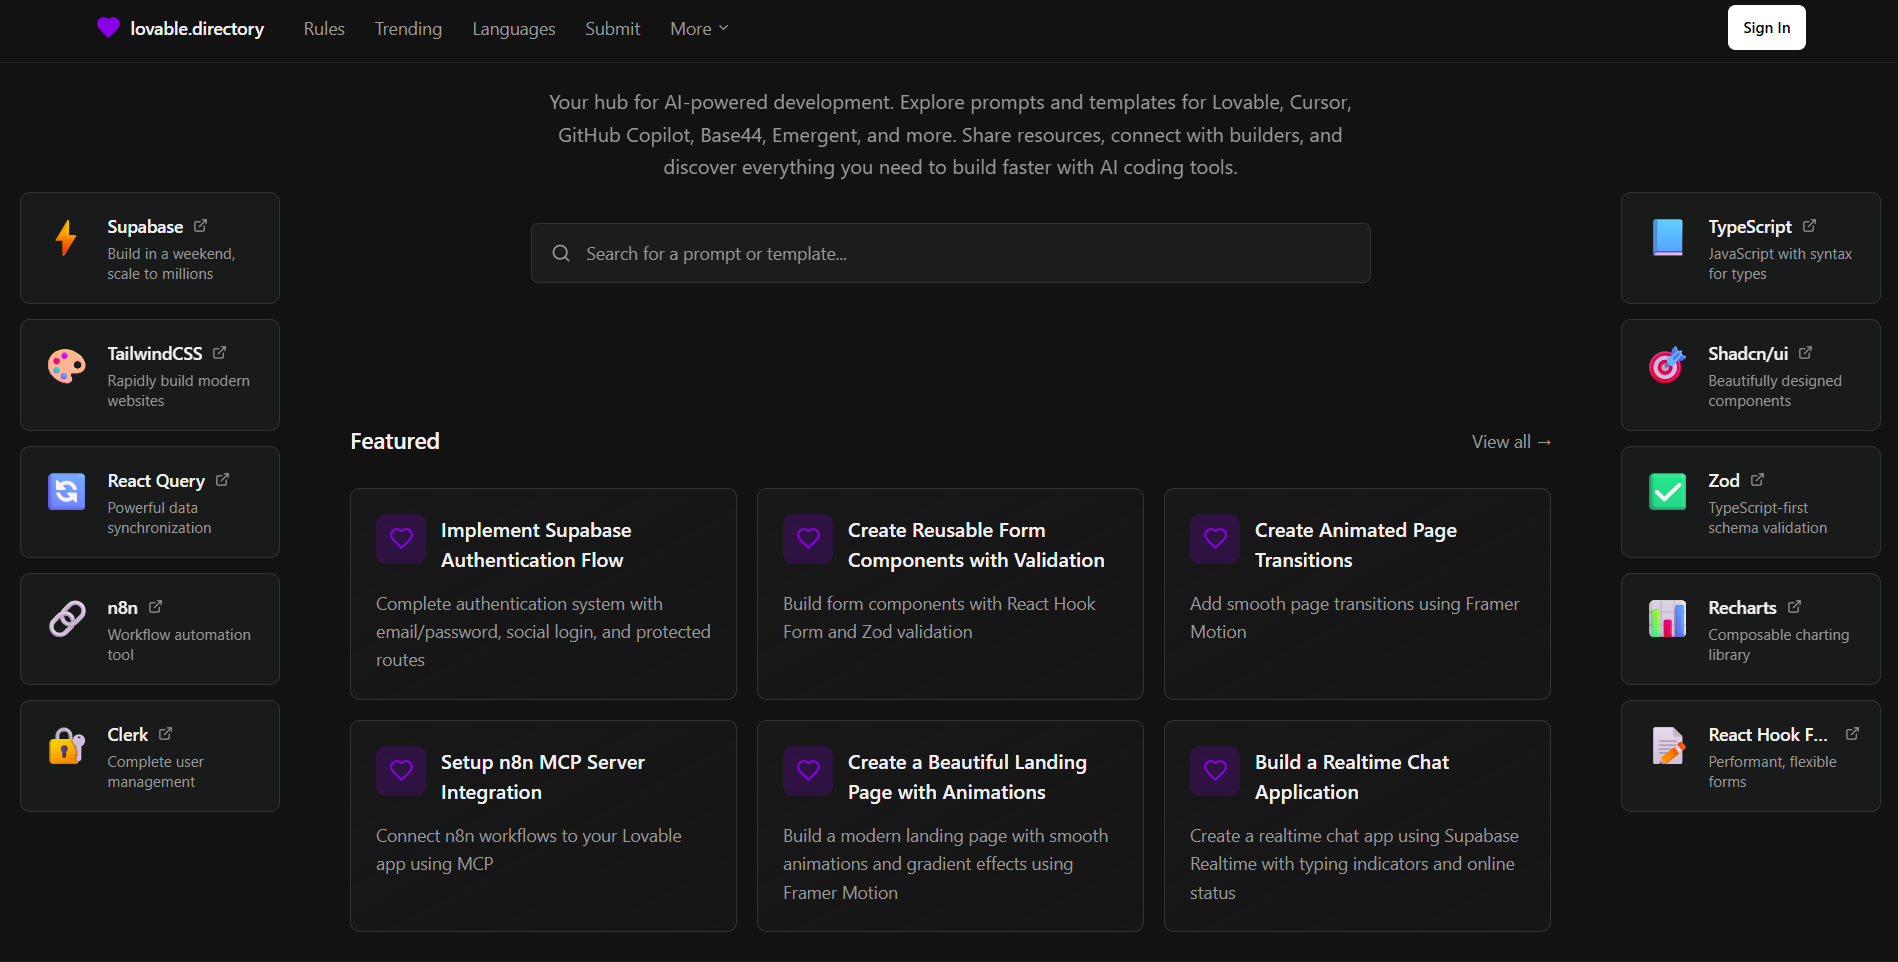Open the Rules menu item
The width and height of the screenshot is (1898, 962).
point(324,29)
